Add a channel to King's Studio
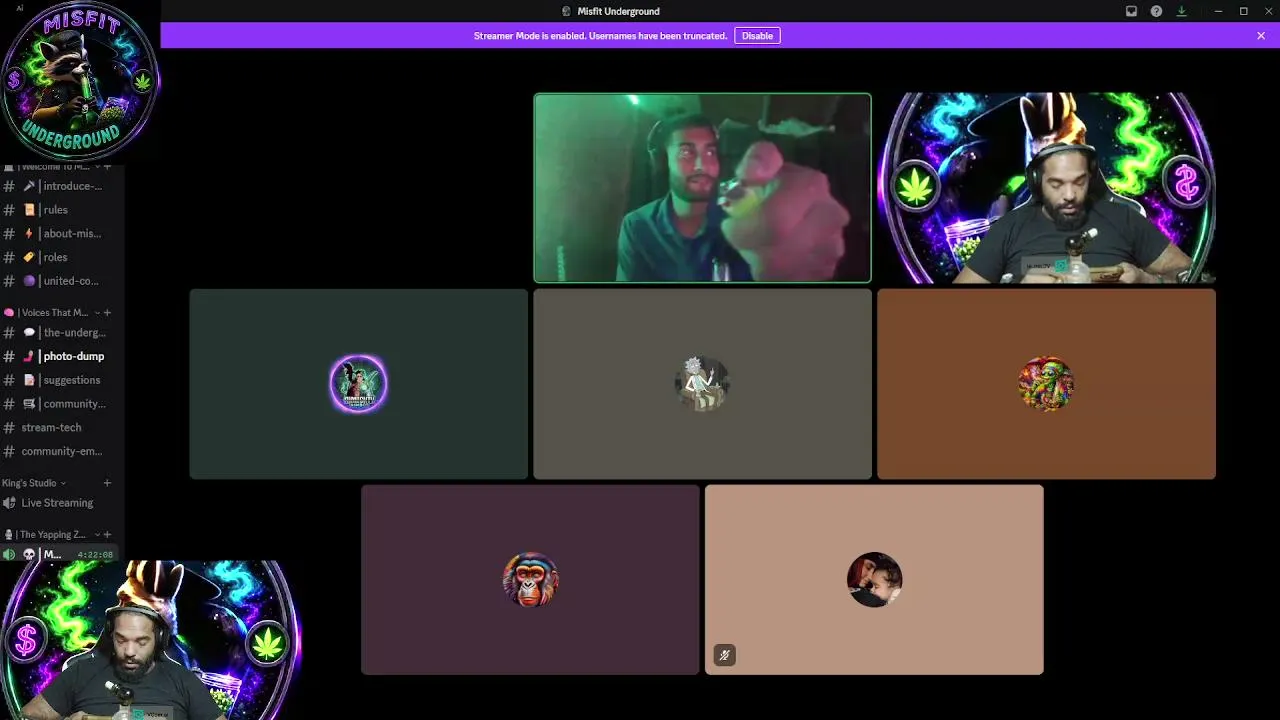 point(108,483)
